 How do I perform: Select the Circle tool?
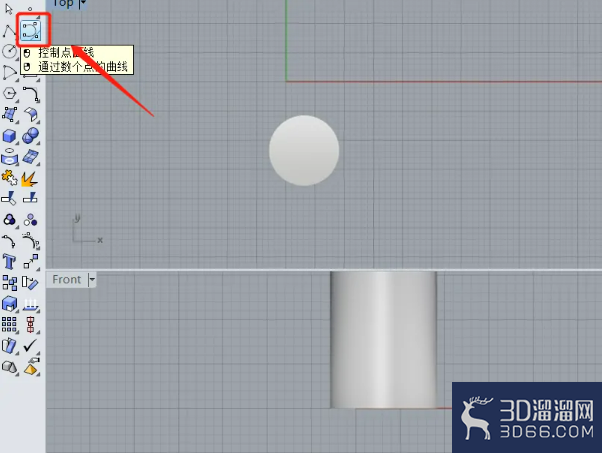tap(9, 51)
